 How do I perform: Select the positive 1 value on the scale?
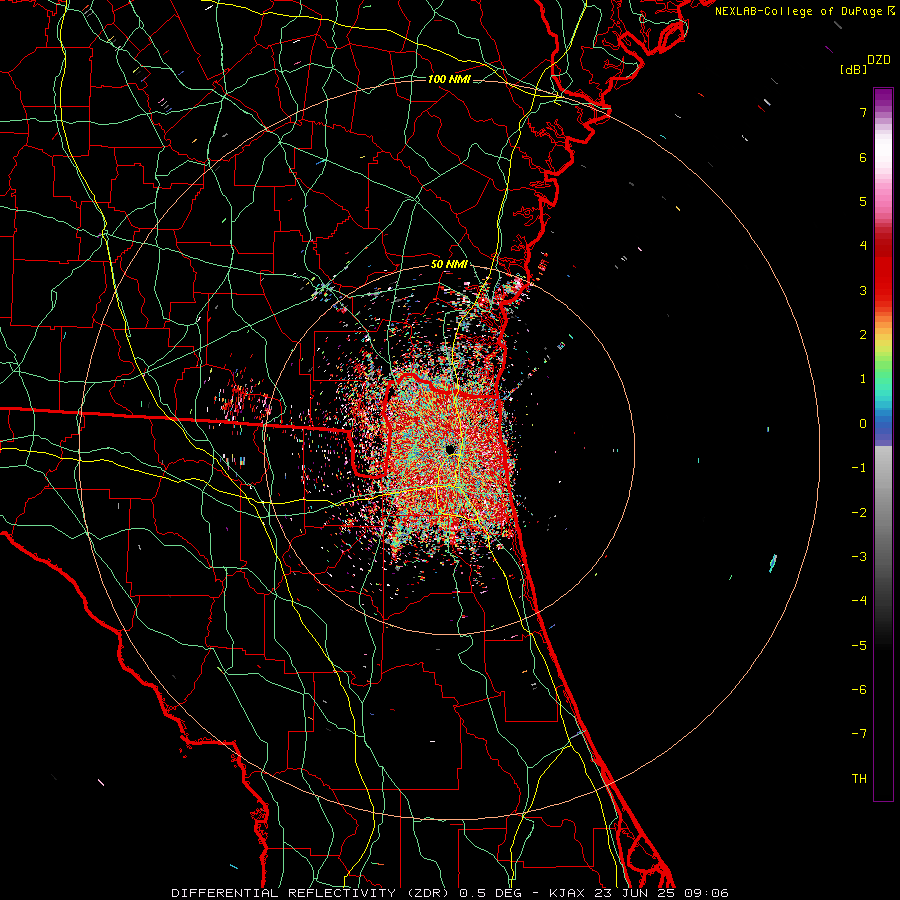click(863, 379)
